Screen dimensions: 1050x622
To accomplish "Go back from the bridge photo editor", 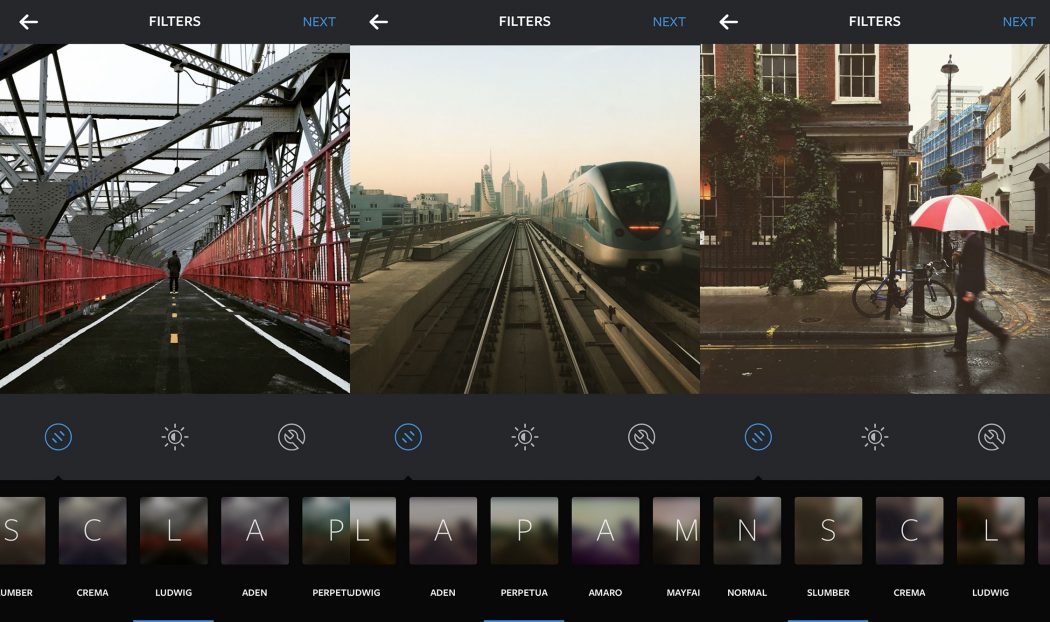I will pos(27,21).
